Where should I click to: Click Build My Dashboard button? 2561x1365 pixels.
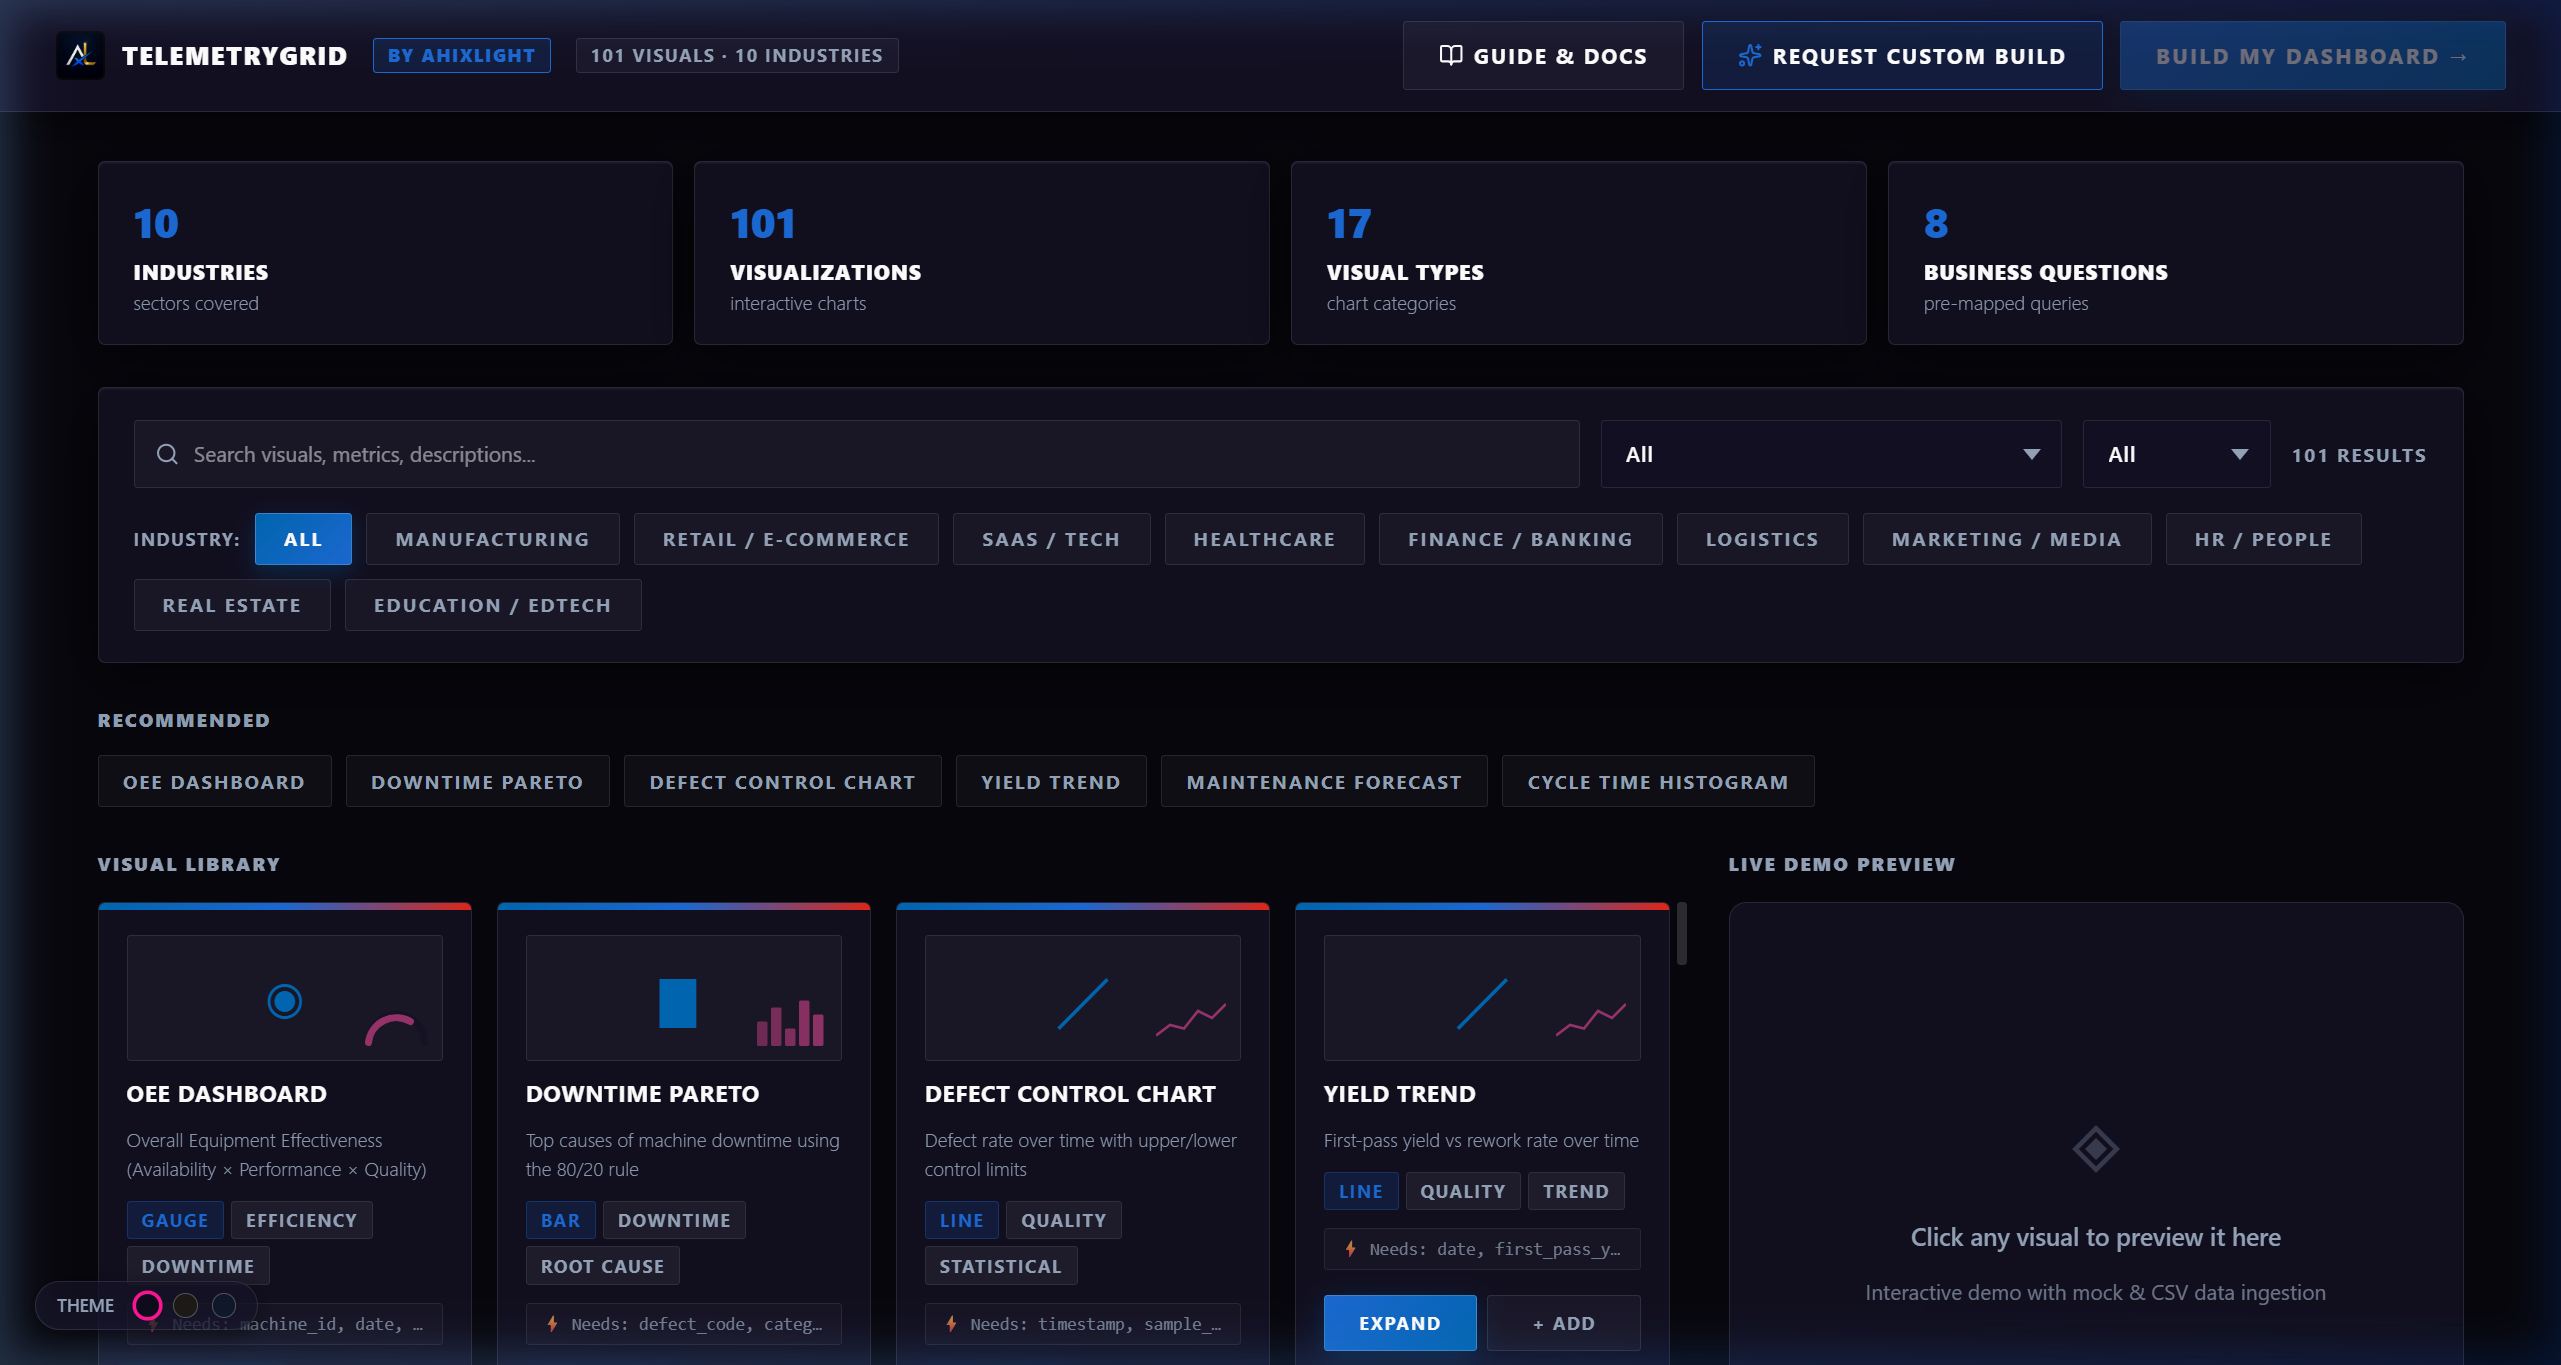(x=2312, y=56)
